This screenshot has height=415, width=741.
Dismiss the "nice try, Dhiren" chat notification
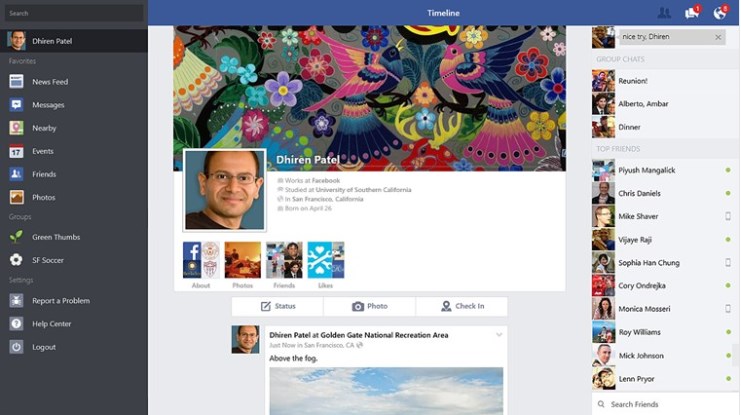pos(718,37)
